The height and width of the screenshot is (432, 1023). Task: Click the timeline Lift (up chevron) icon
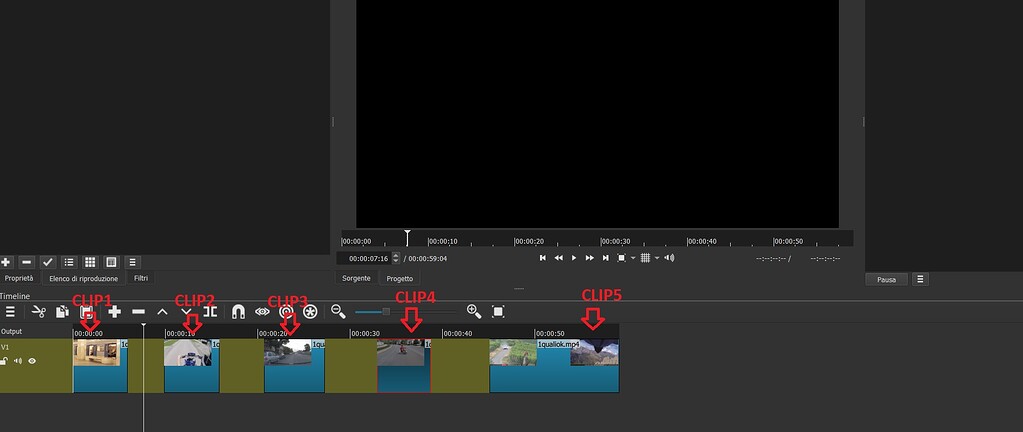pos(162,312)
